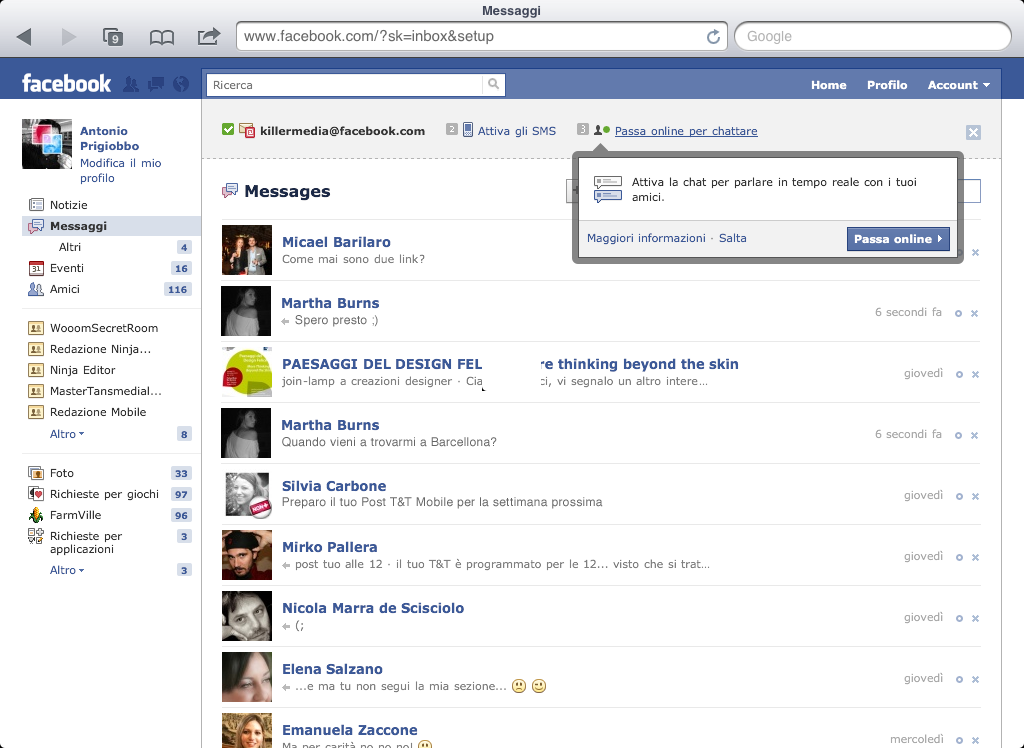Expand Altro under the groups list
Image resolution: width=1024 pixels, height=748 pixels.
[x=67, y=434]
